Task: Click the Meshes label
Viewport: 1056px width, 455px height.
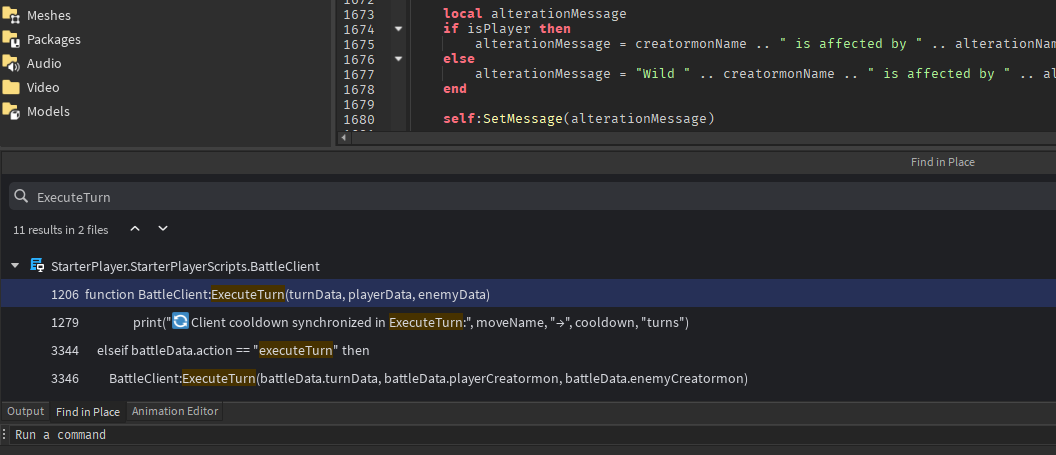Action: click(x=48, y=15)
